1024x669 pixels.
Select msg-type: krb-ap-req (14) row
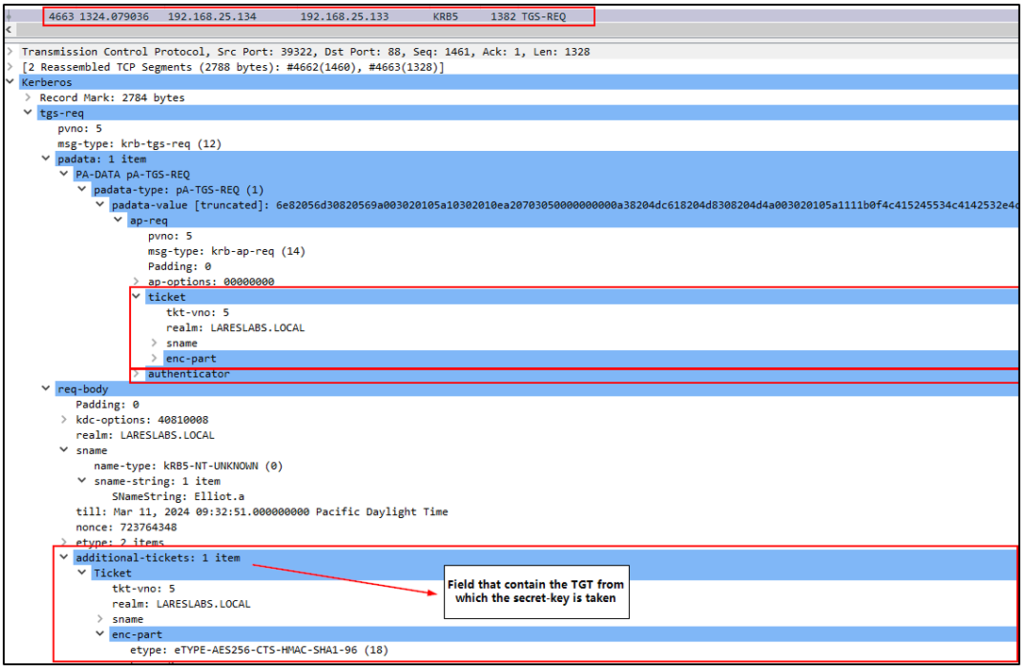tap(226, 251)
